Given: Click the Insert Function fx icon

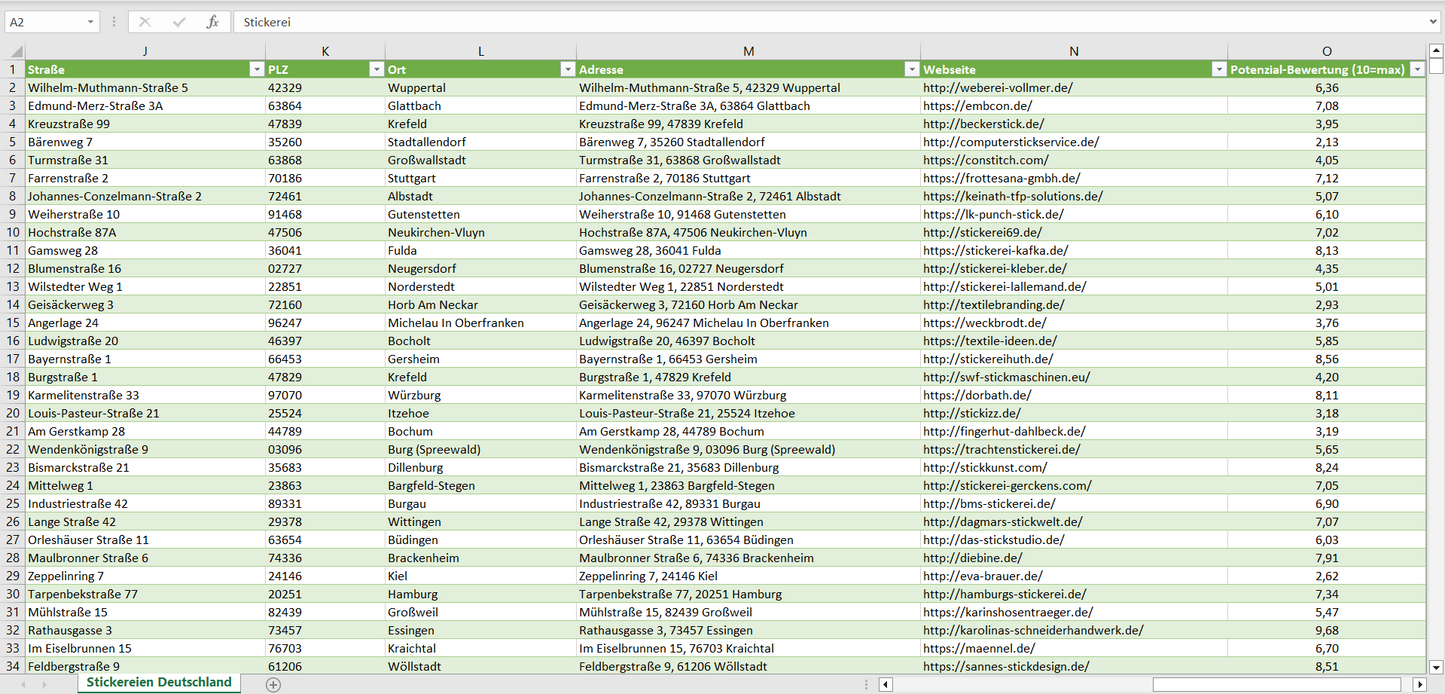Looking at the screenshot, I should point(212,22).
